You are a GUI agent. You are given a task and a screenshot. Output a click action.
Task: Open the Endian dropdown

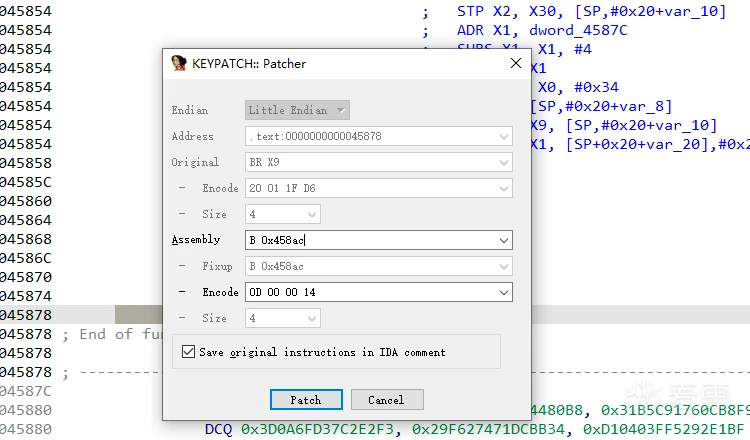click(x=297, y=110)
